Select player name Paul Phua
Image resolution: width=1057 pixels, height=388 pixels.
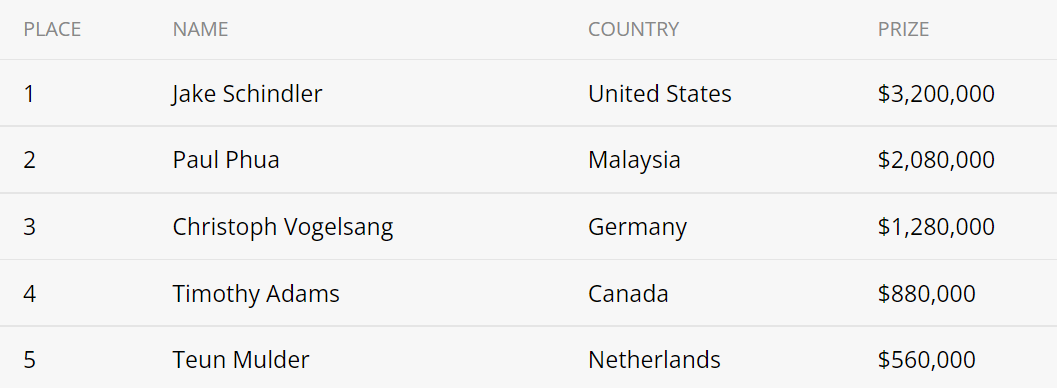tap(226, 160)
